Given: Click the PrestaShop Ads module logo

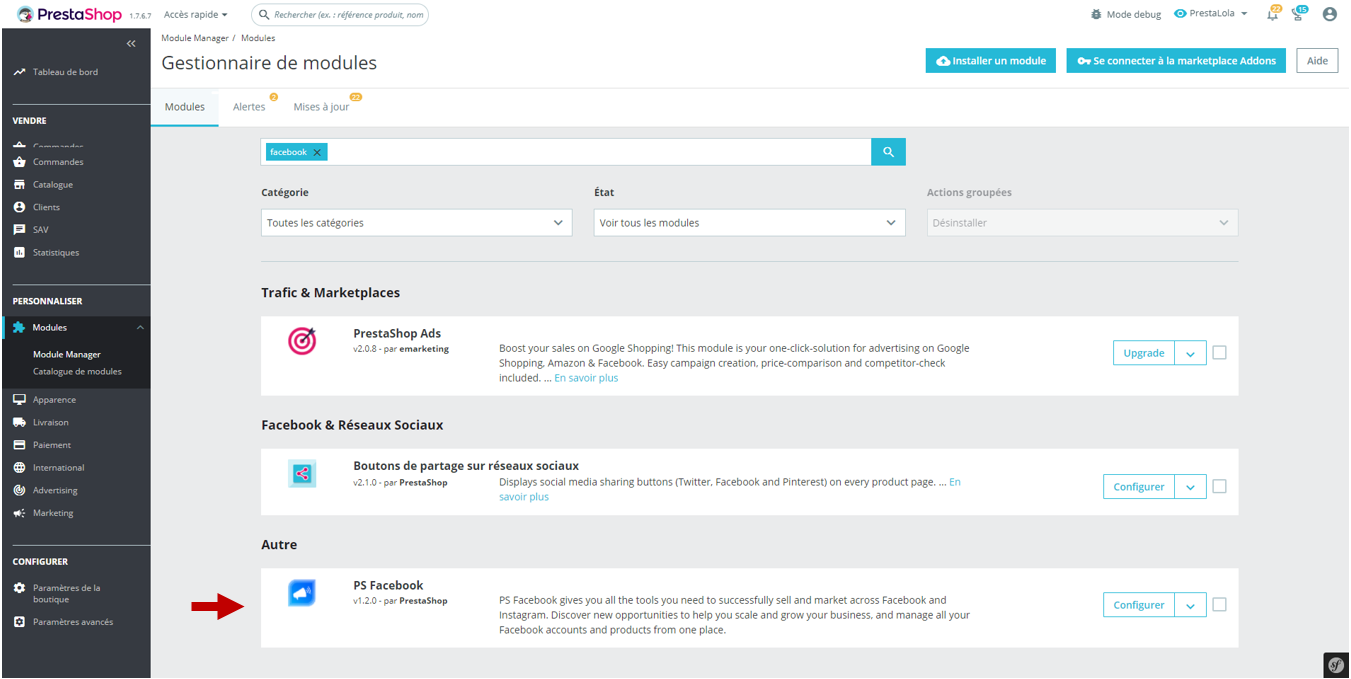Looking at the screenshot, I should [302, 342].
